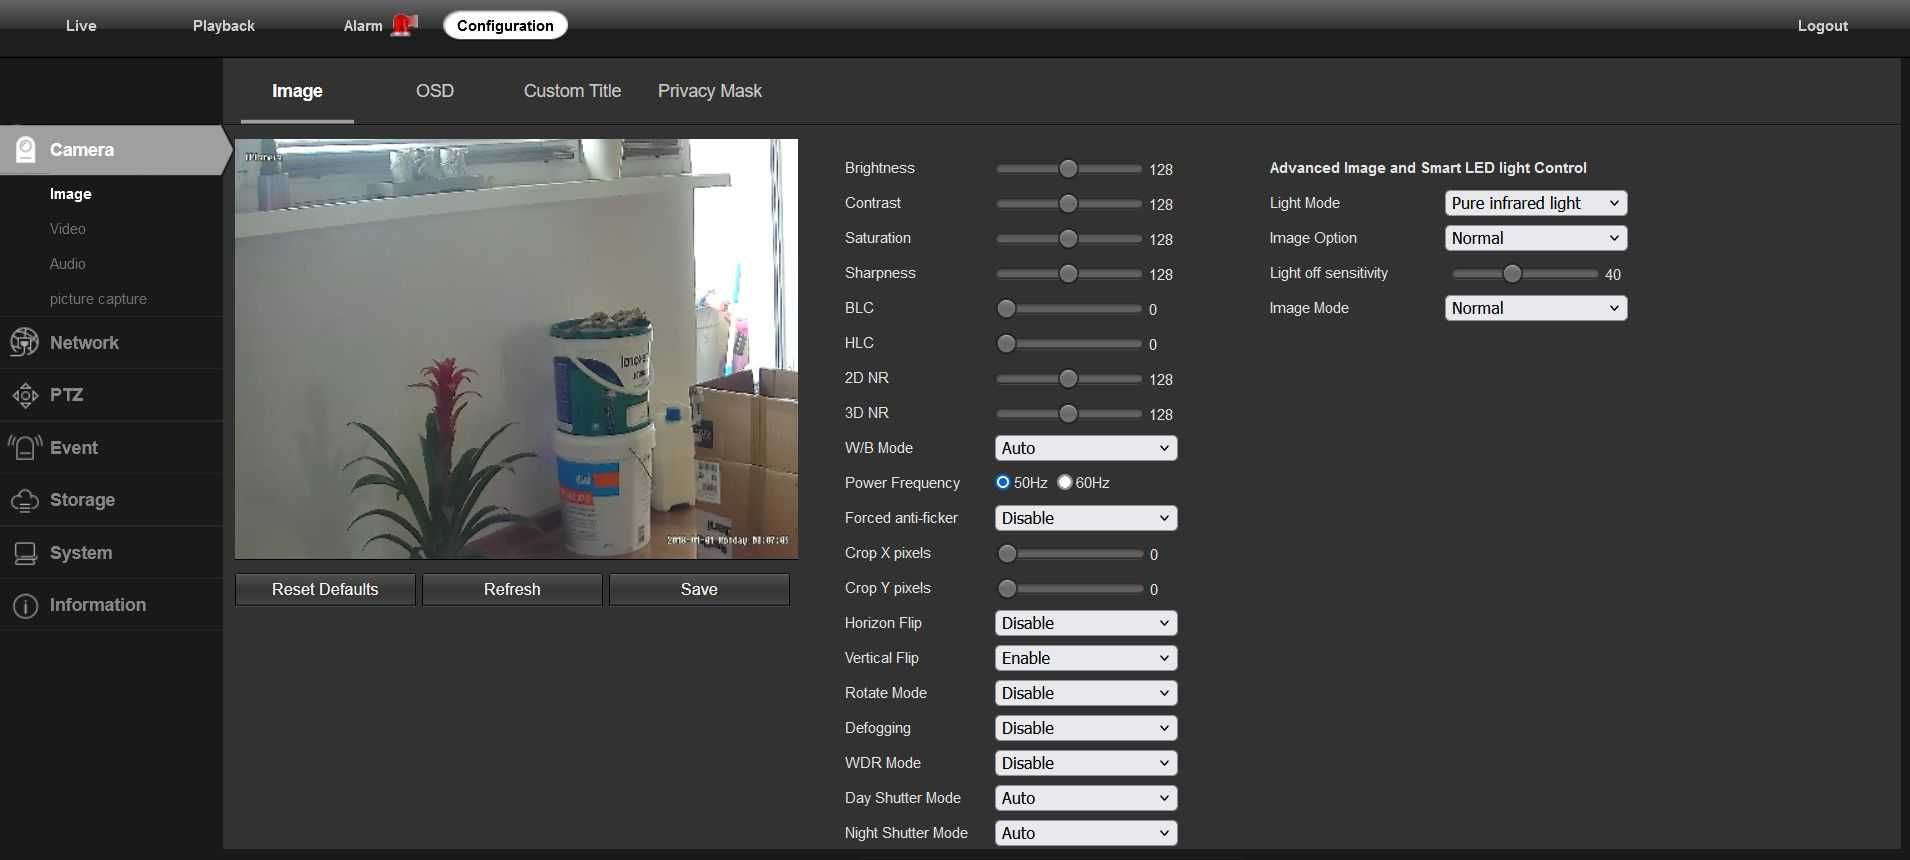The height and width of the screenshot is (860, 1910).
Task: Click the Camera icon in sidebar
Action: [25, 150]
